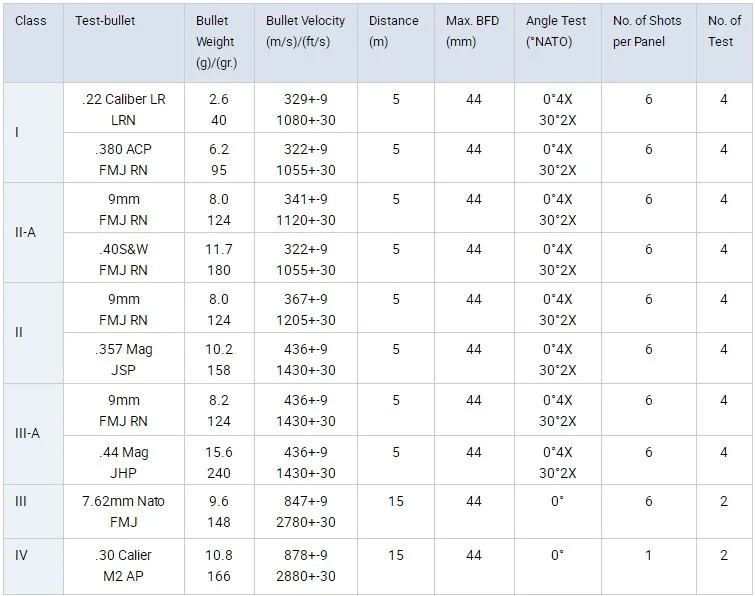Select the .44 Mag JHP cell
Viewport: 755px width, 596px height.
(124, 461)
